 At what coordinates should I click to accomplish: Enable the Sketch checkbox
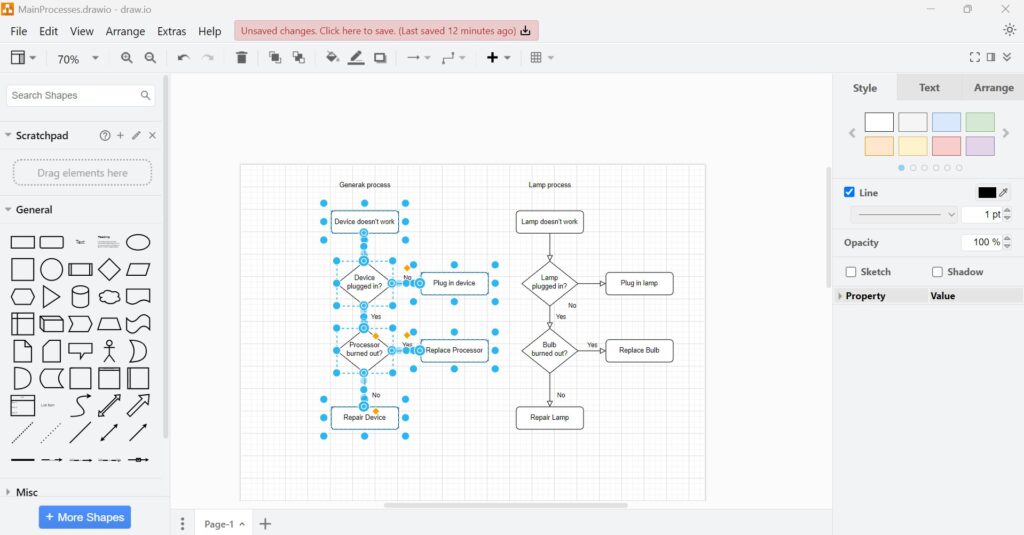(x=851, y=272)
